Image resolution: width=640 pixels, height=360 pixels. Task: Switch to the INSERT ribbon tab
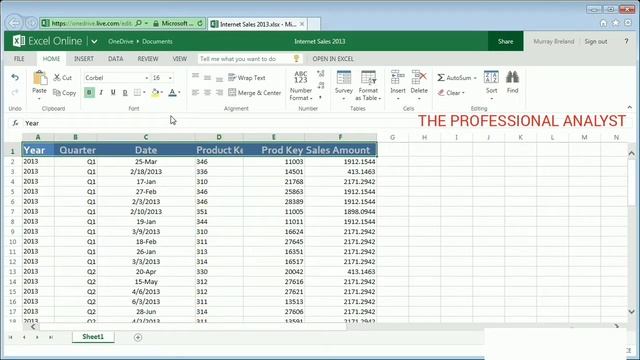(x=84, y=59)
